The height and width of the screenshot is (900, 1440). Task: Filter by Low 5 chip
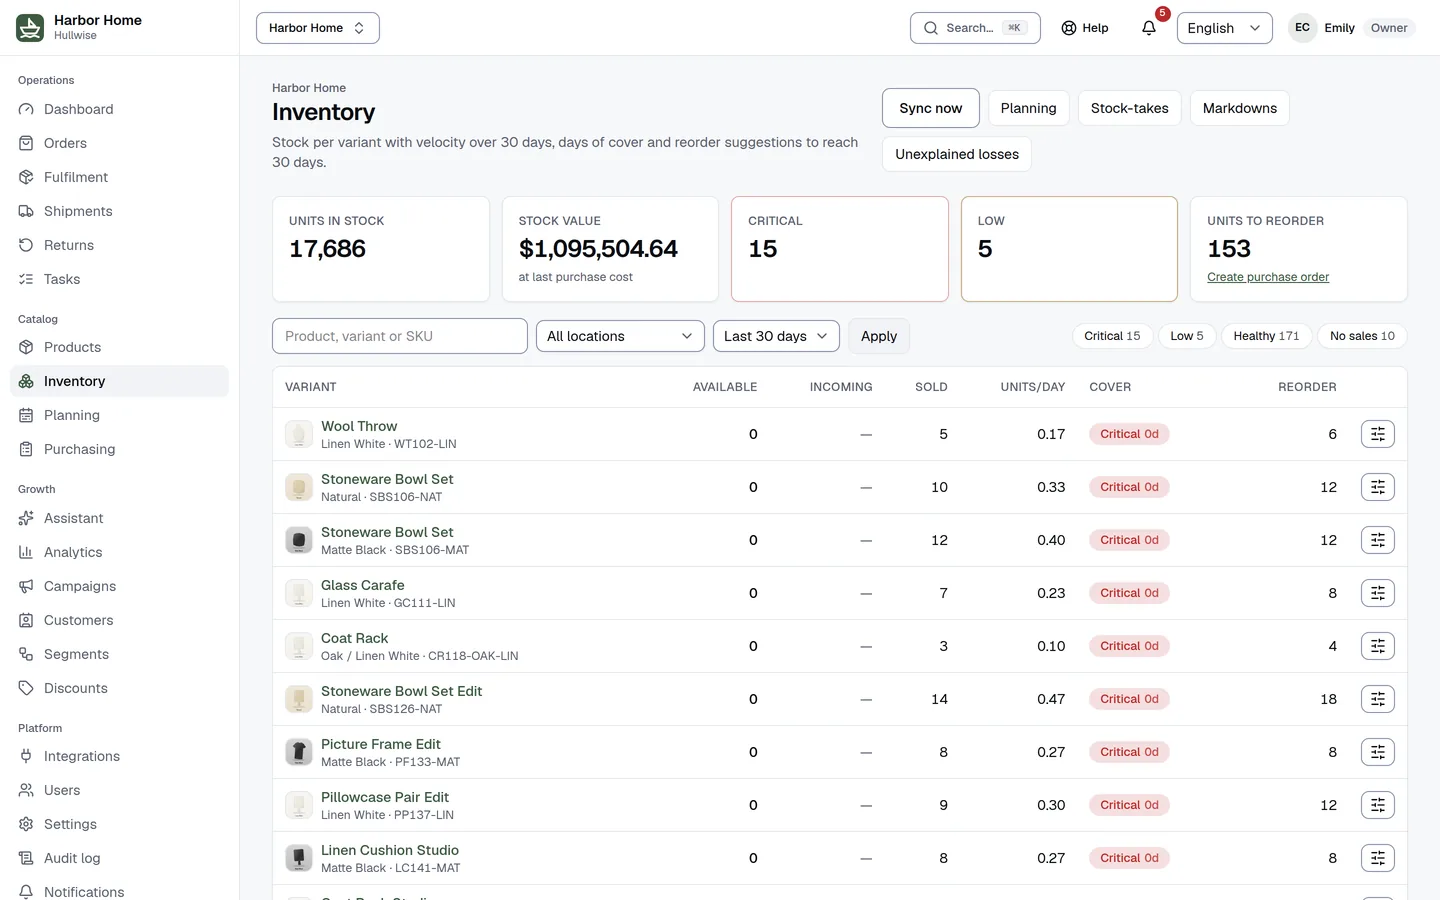[x=1187, y=336]
